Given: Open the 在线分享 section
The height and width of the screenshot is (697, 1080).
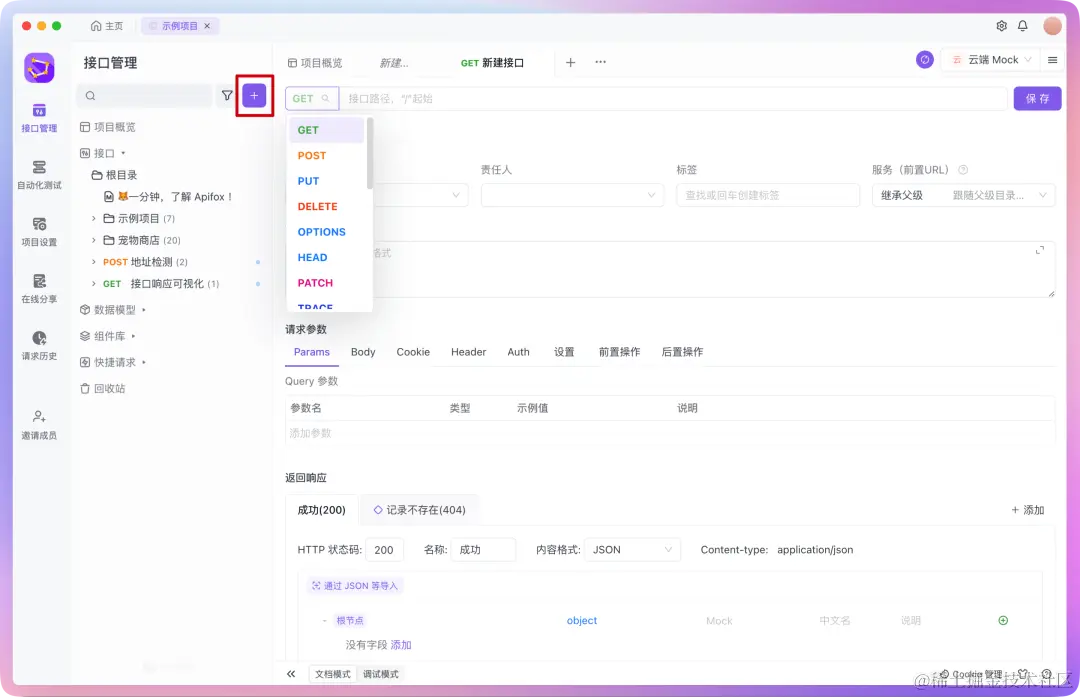Looking at the screenshot, I should (x=38, y=289).
